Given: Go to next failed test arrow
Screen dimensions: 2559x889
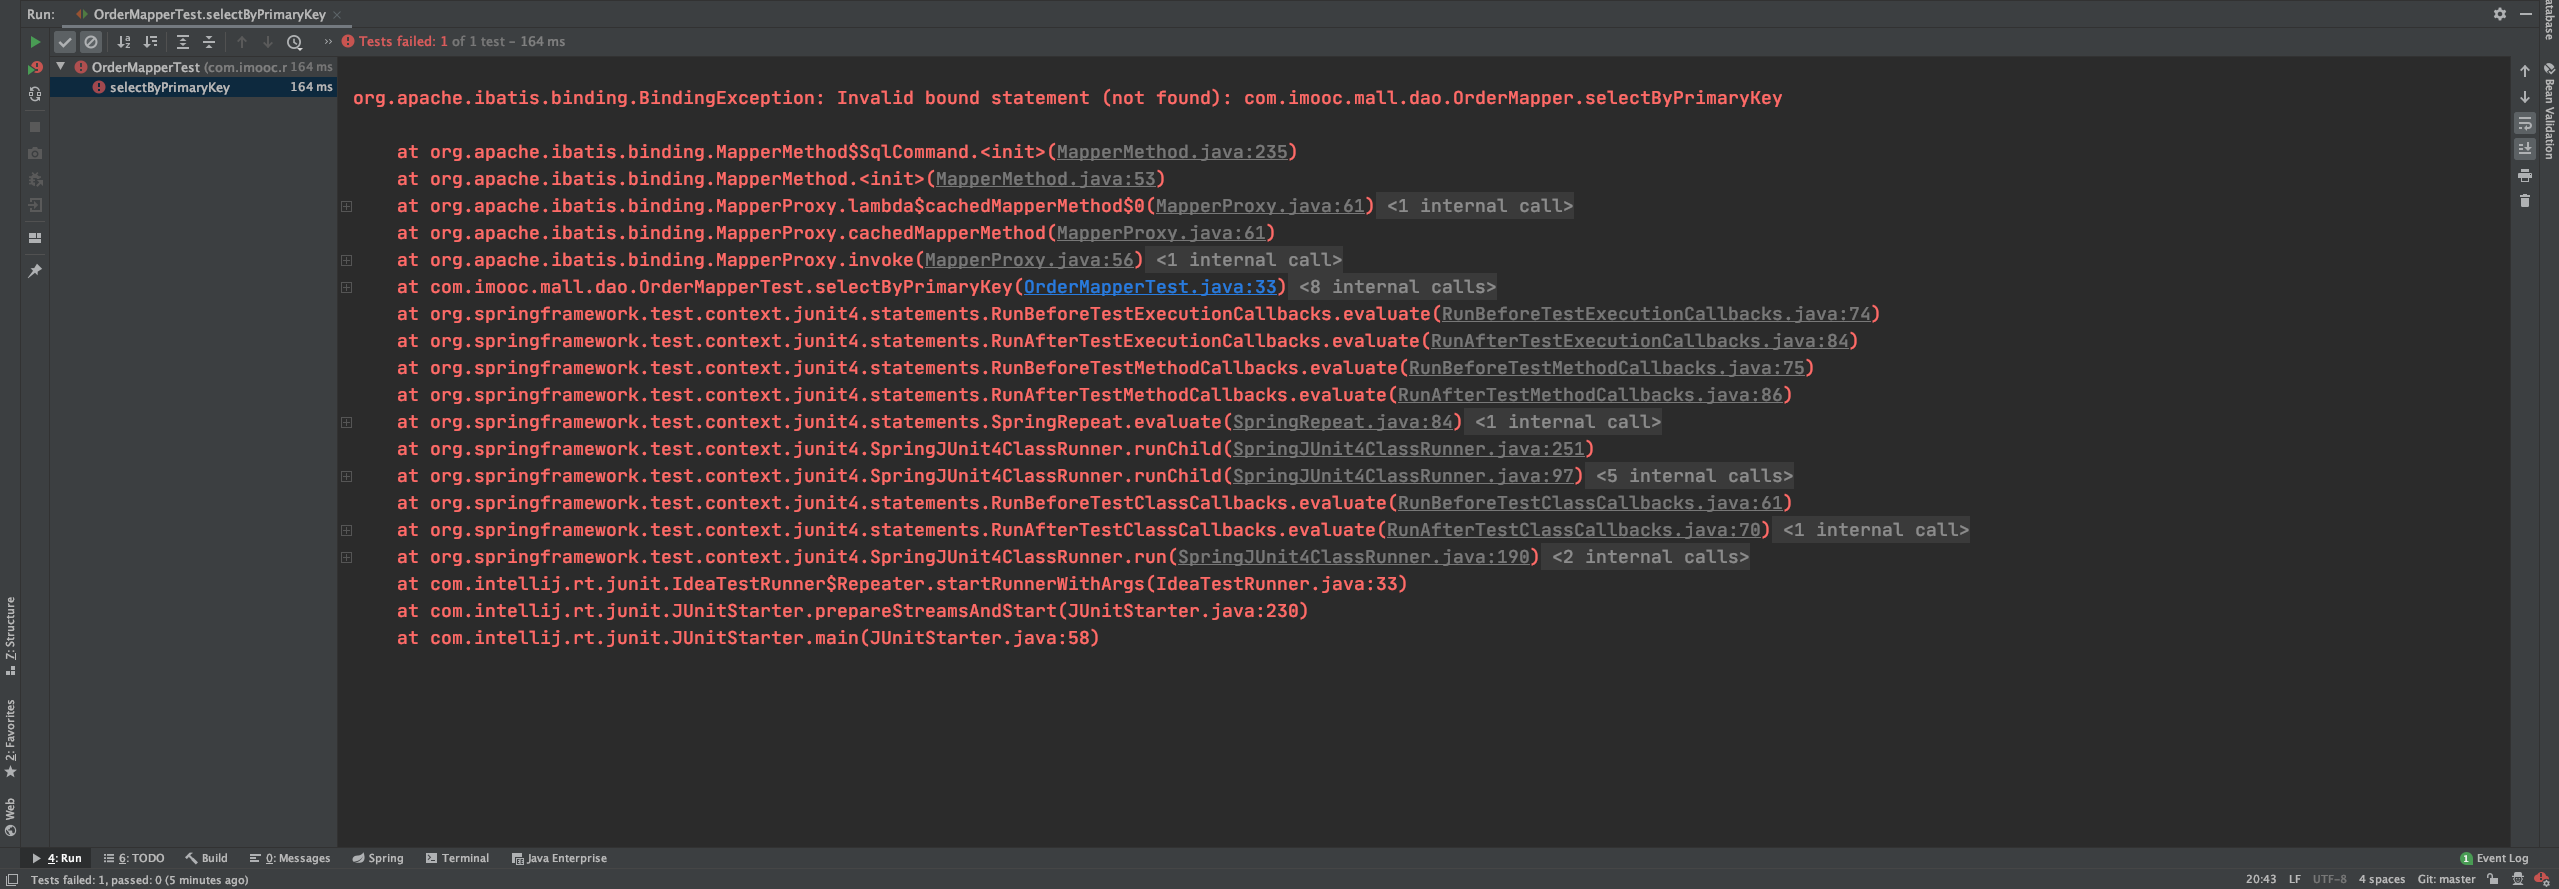Looking at the screenshot, I should pos(267,42).
